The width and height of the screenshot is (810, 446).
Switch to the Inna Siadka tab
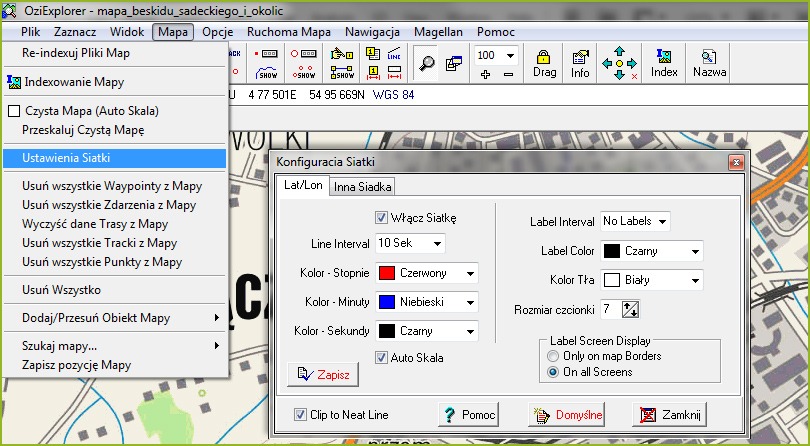tap(362, 187)
